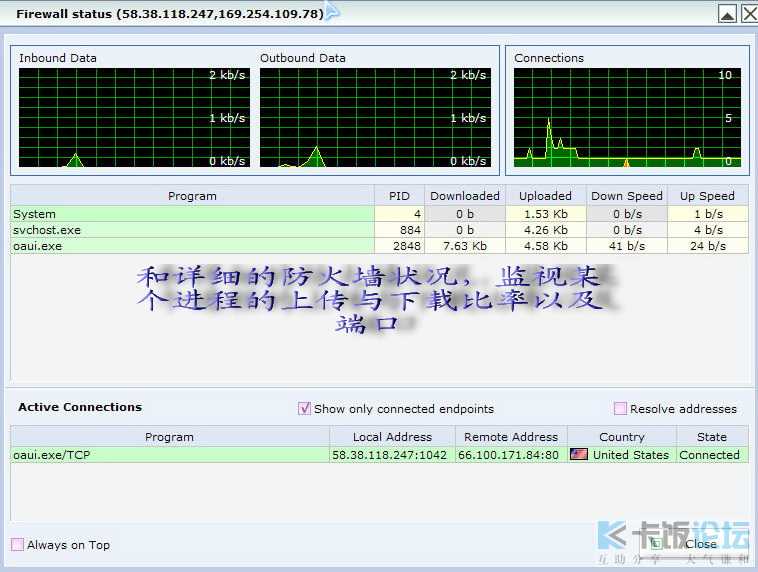Image resolution: width=758 pixels, height=572 pixels.
Task: Click remote address 66.100.171.84:80
Action: pos(508,455)
